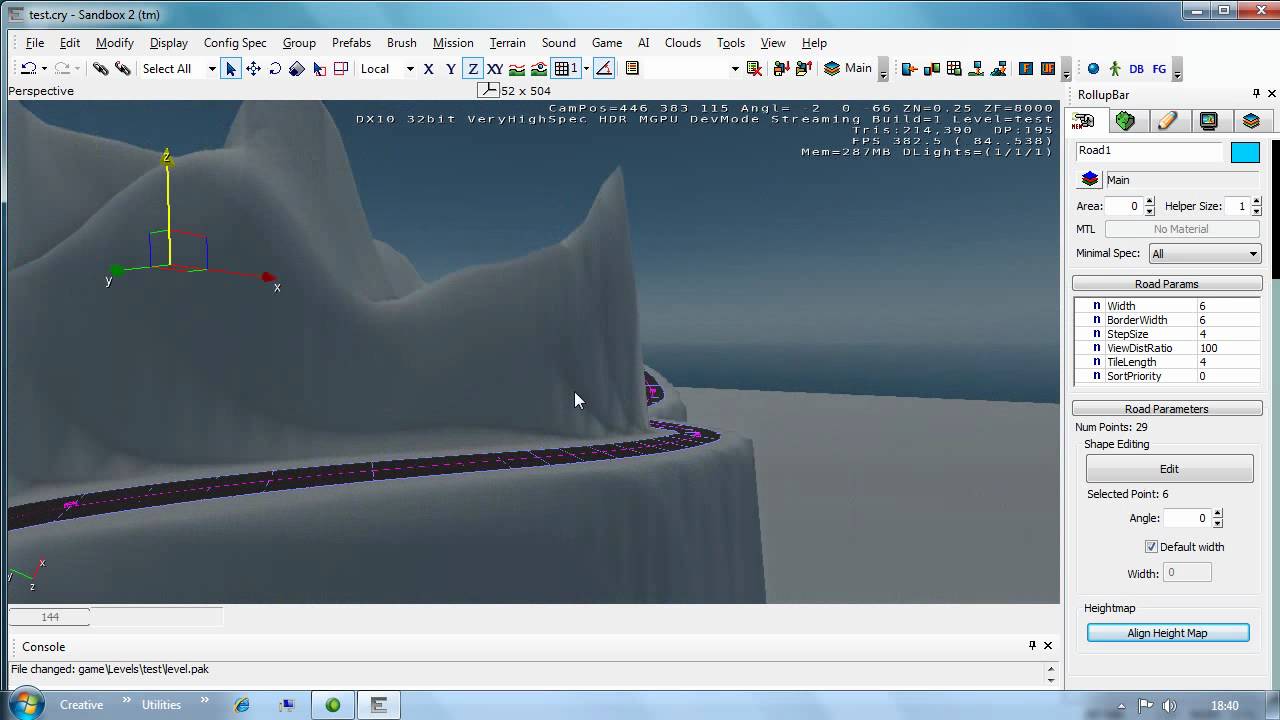Viewport: 1280px width, 720px height.
Task: Open the Terrain menu
Action: [x=508, y=43]
